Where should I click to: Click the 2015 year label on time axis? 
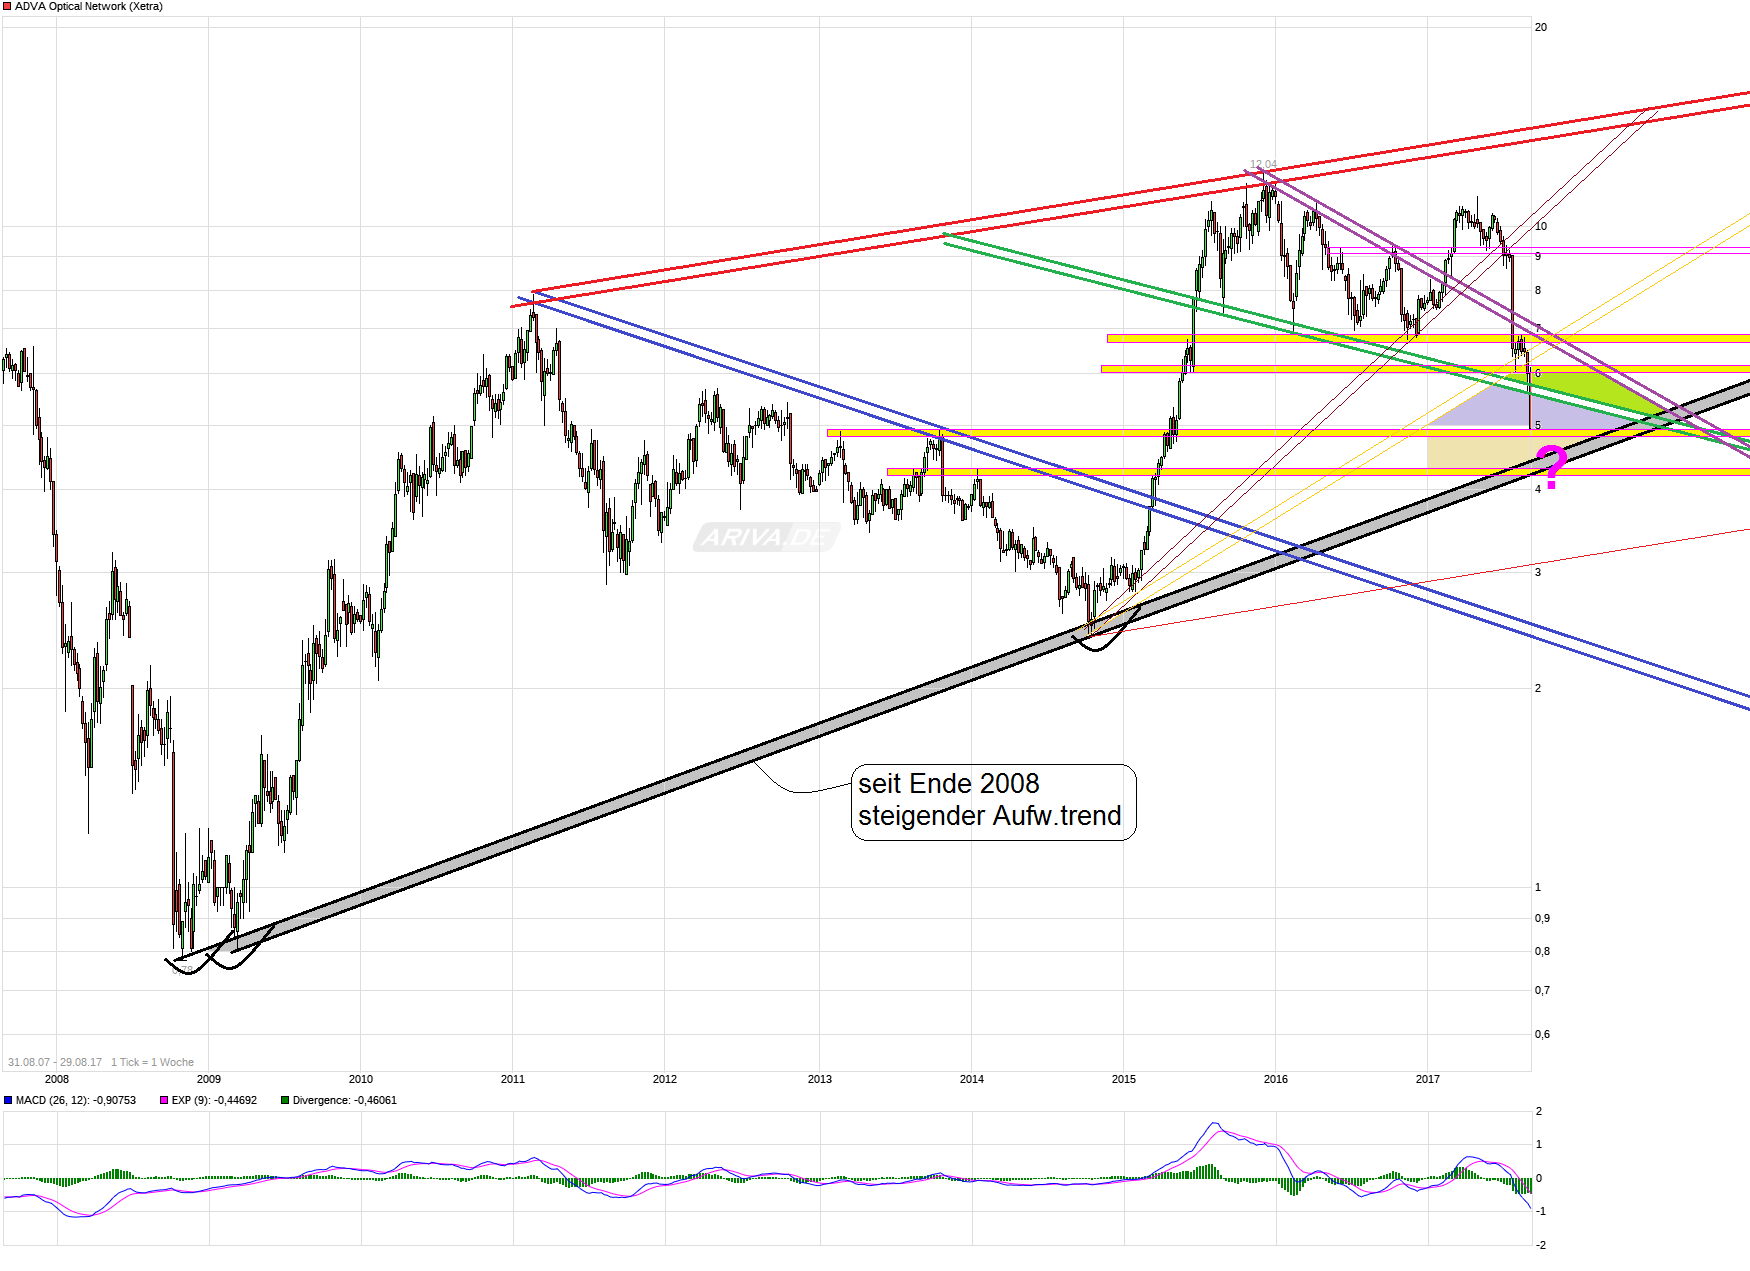(1124, 1079)
